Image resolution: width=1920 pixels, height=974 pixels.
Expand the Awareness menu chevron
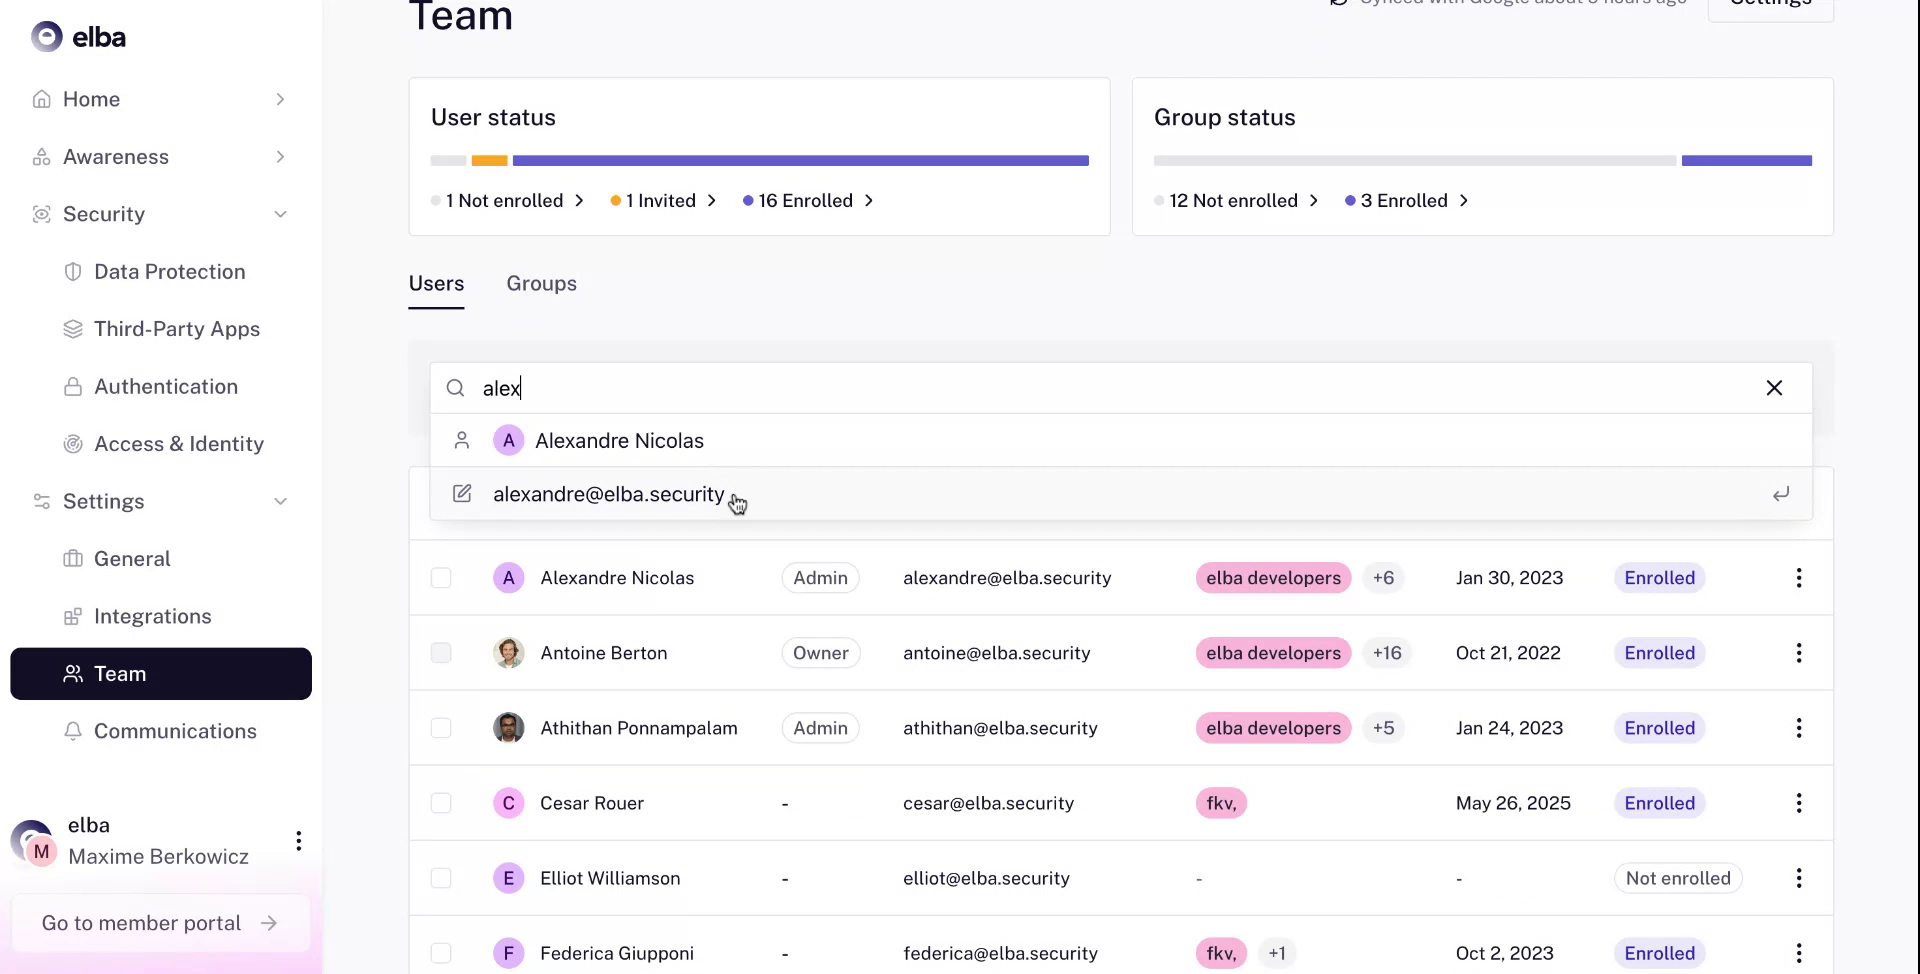coord(280,157)
